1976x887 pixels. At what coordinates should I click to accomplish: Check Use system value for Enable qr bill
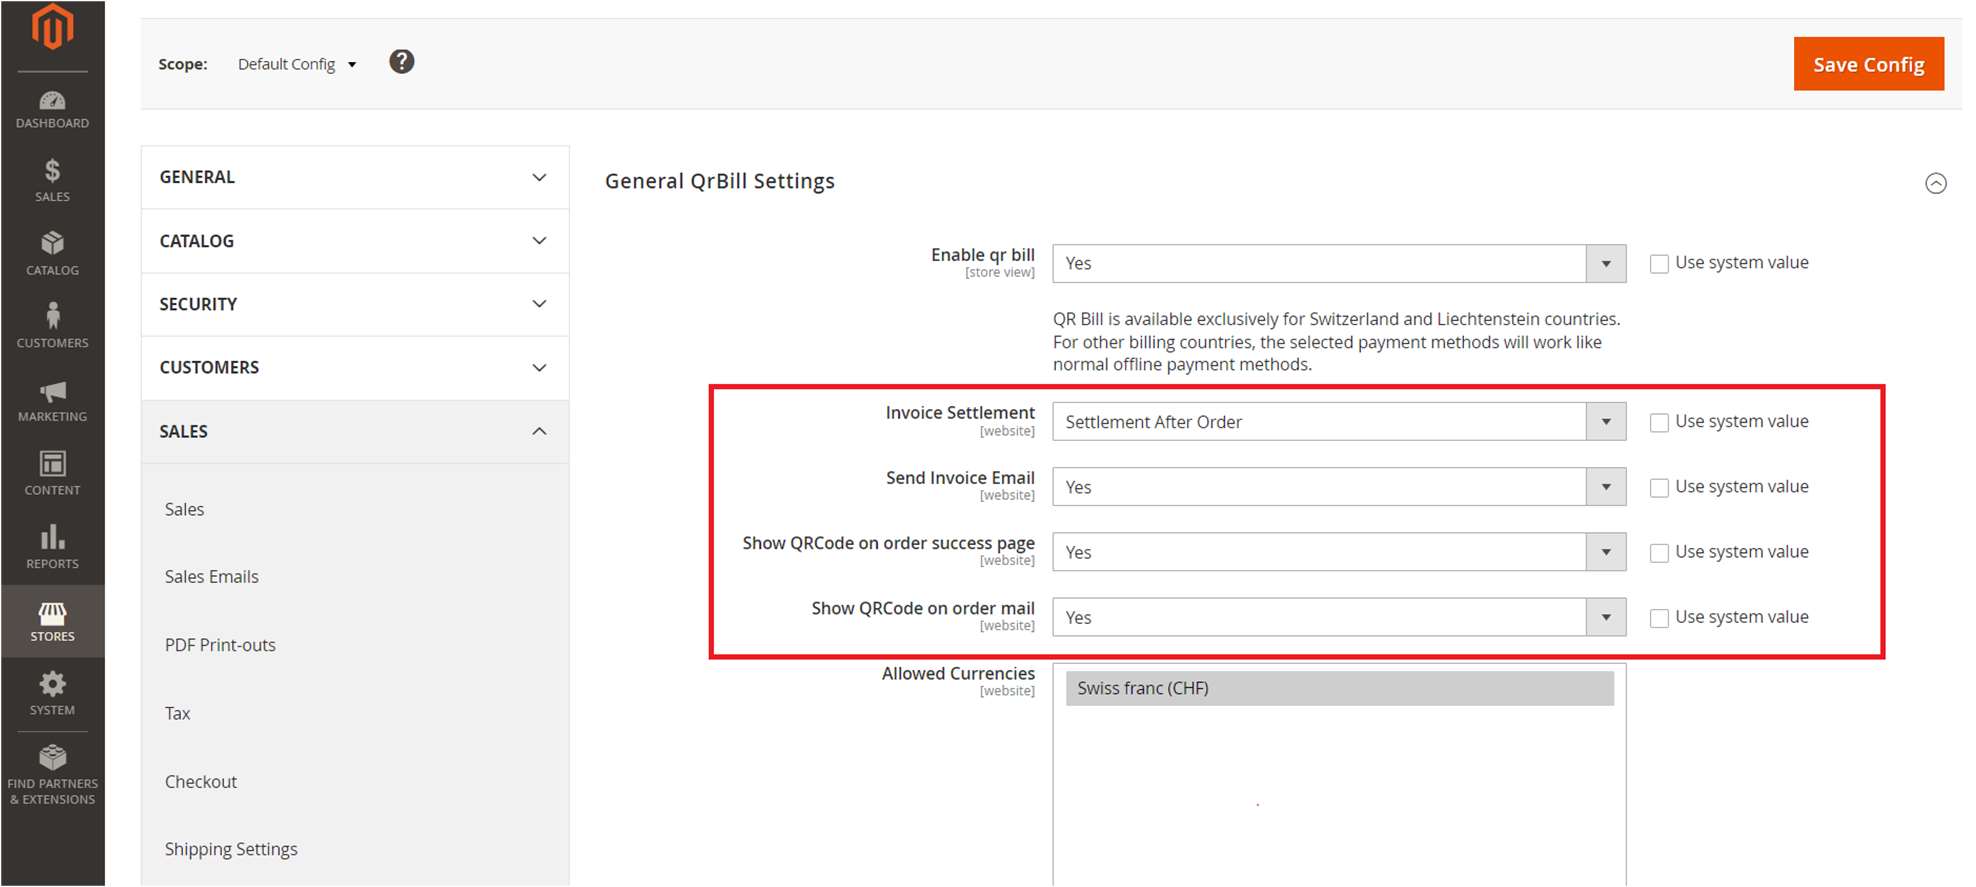point(1659,264)
